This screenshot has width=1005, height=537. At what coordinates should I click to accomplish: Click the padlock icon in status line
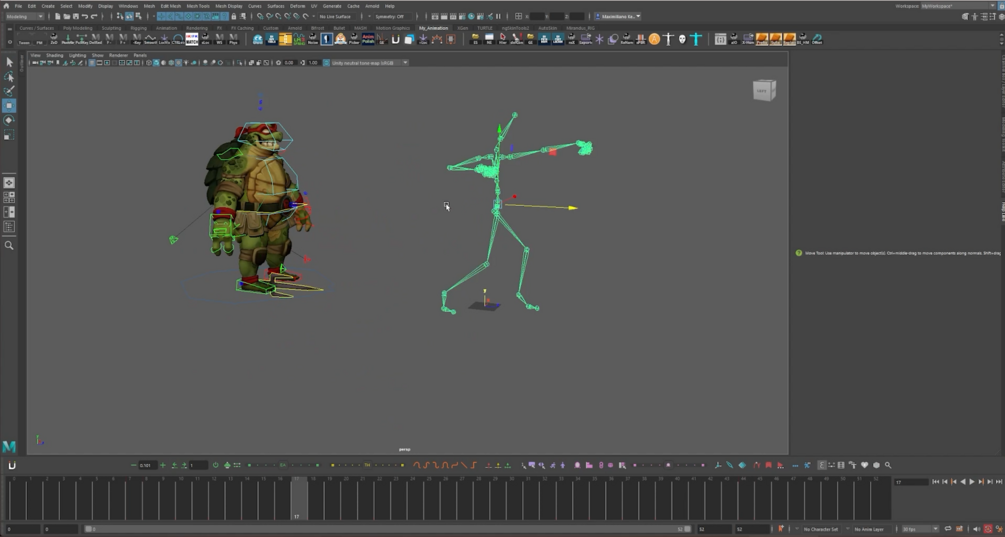pyautogui.click(x=233, y=16)
